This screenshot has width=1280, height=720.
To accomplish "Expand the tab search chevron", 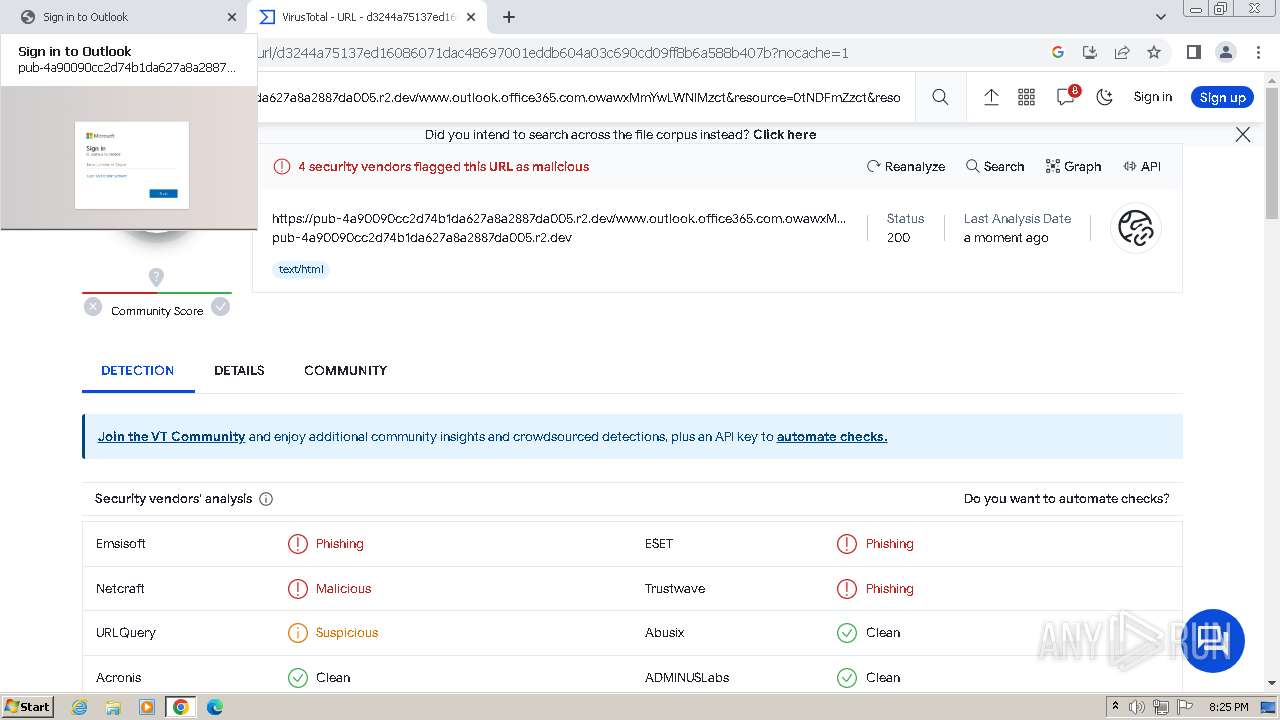I will [x=1161, y=17].
